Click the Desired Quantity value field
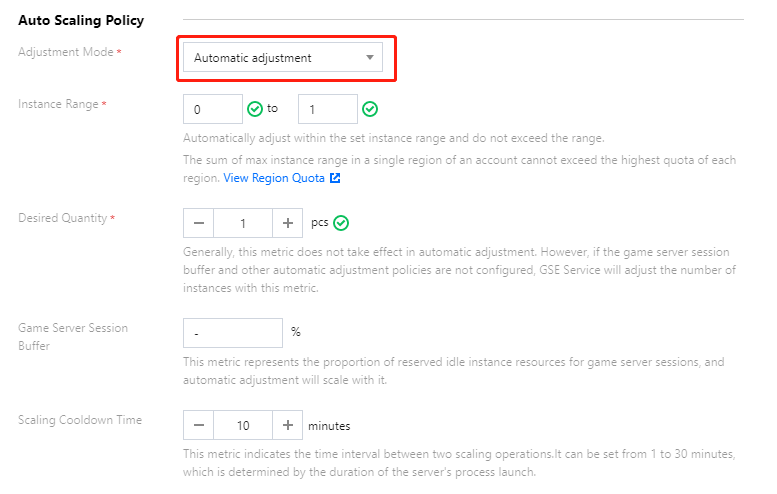 (x=243, y=223)
